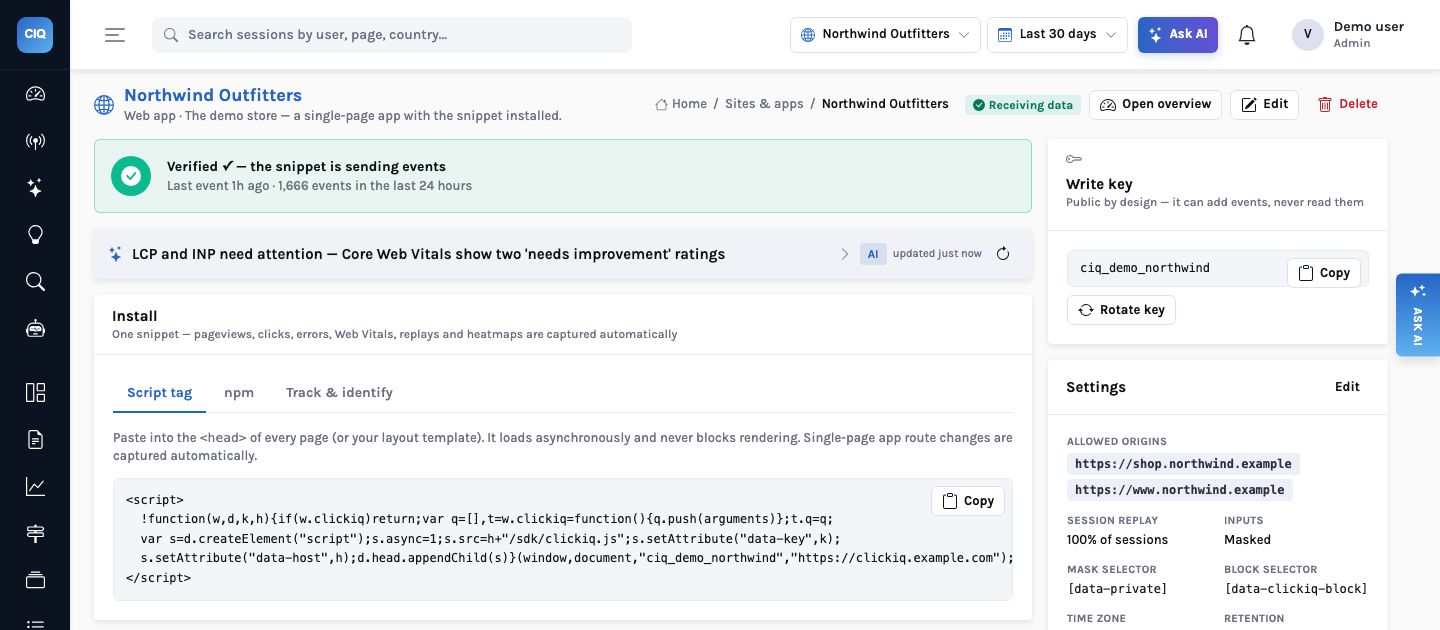Open the magnifier search icon in the sidebar
Image resolution: width=1440 pixels, height=630 pixels.
tap(35, 282)
